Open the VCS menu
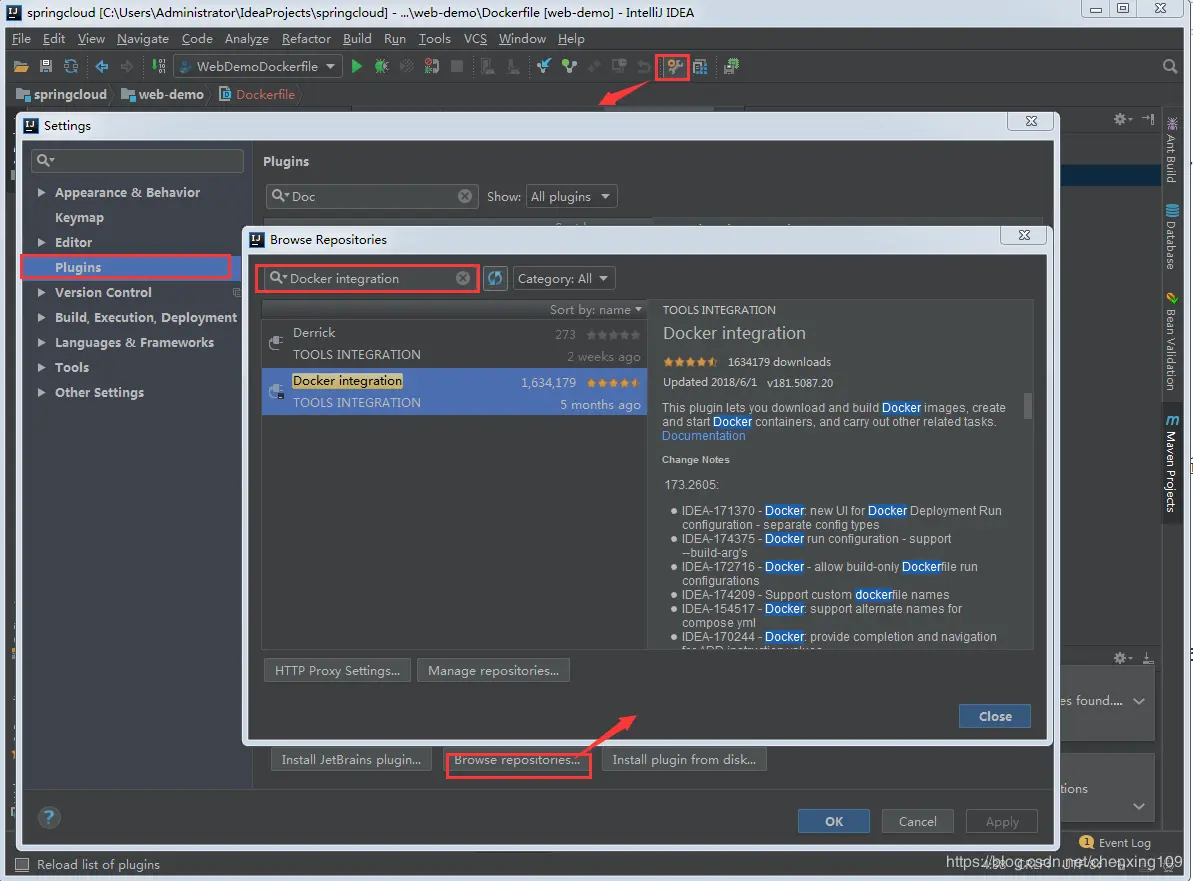Viewport: 1193px width, 881px height. click(475, 39)
